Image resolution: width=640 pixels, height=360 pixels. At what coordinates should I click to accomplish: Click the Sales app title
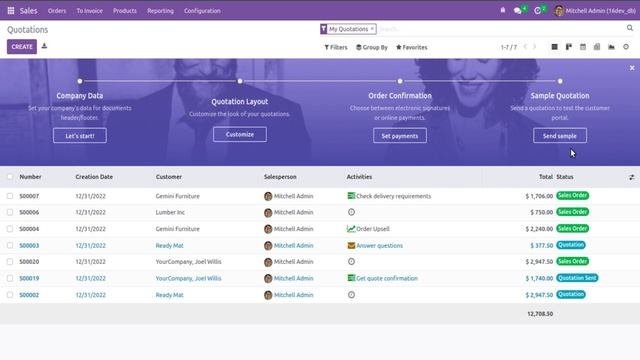tap(29, 11)
